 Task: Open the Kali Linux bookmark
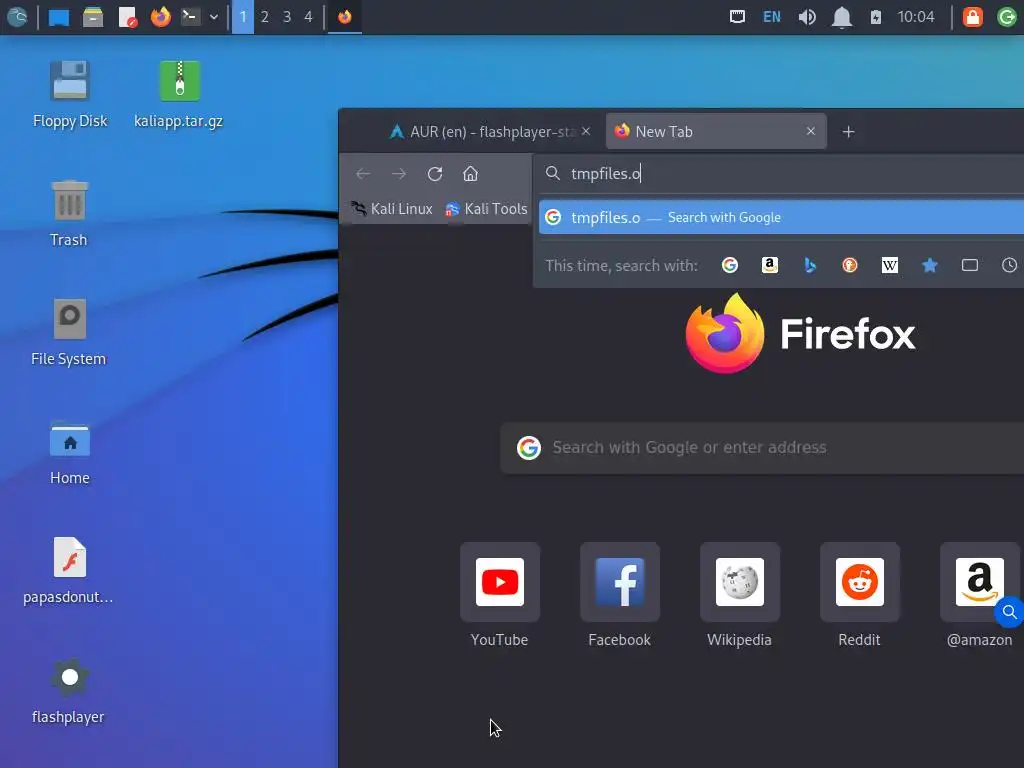(392, 209)
